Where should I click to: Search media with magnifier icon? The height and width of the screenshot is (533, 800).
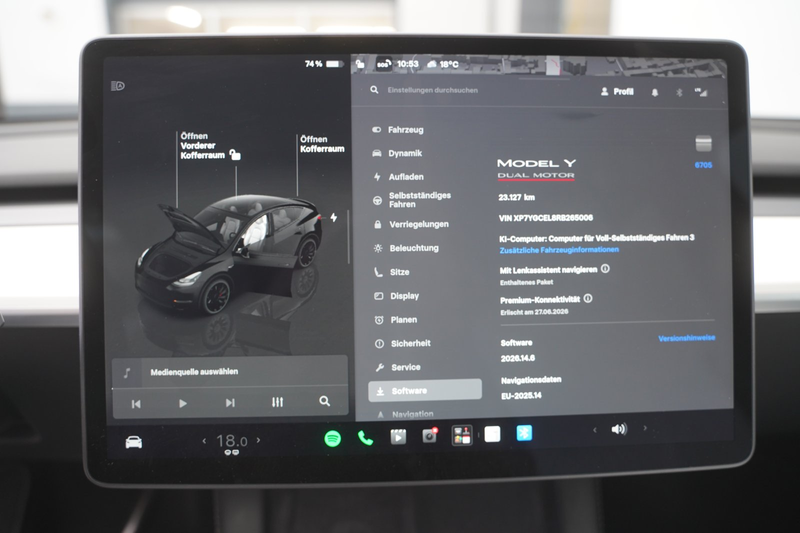point(324,401)
